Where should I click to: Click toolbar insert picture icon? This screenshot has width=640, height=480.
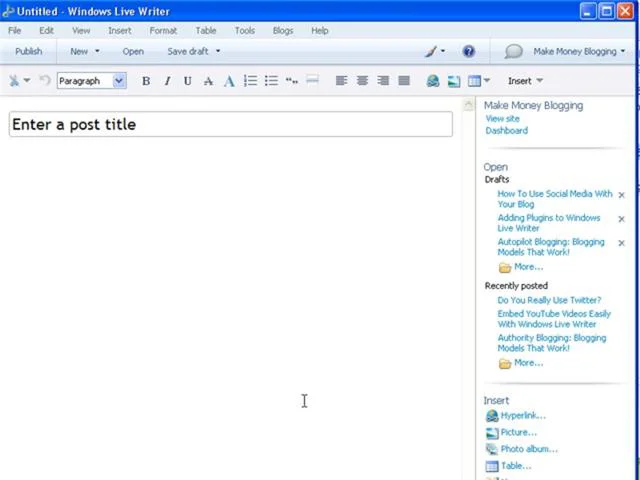(454, 81)
